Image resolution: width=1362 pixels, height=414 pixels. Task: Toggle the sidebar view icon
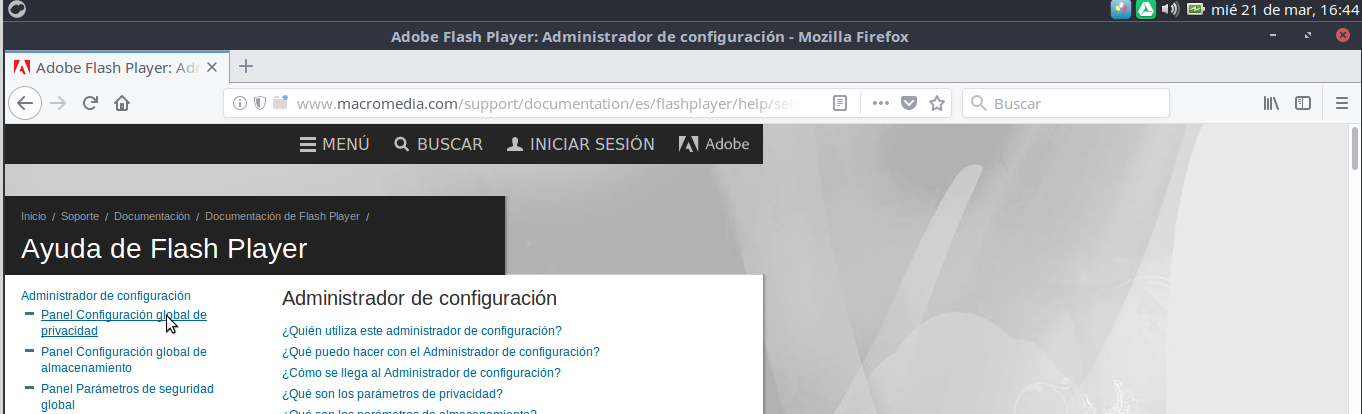1303,103
